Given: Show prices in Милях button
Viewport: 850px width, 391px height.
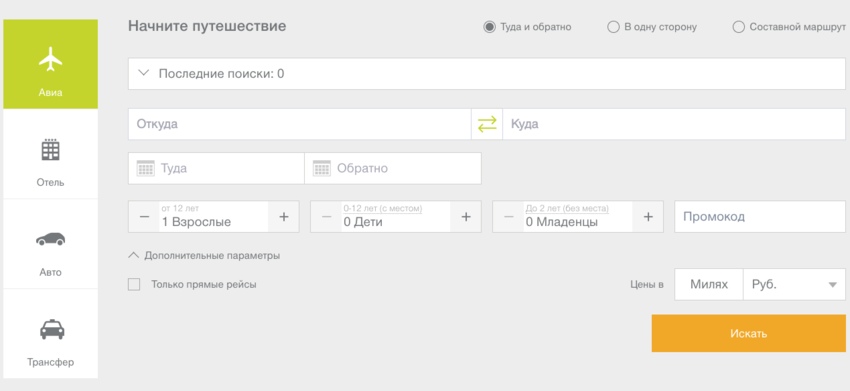Looking at the screenshot, I should pos(709,284).
